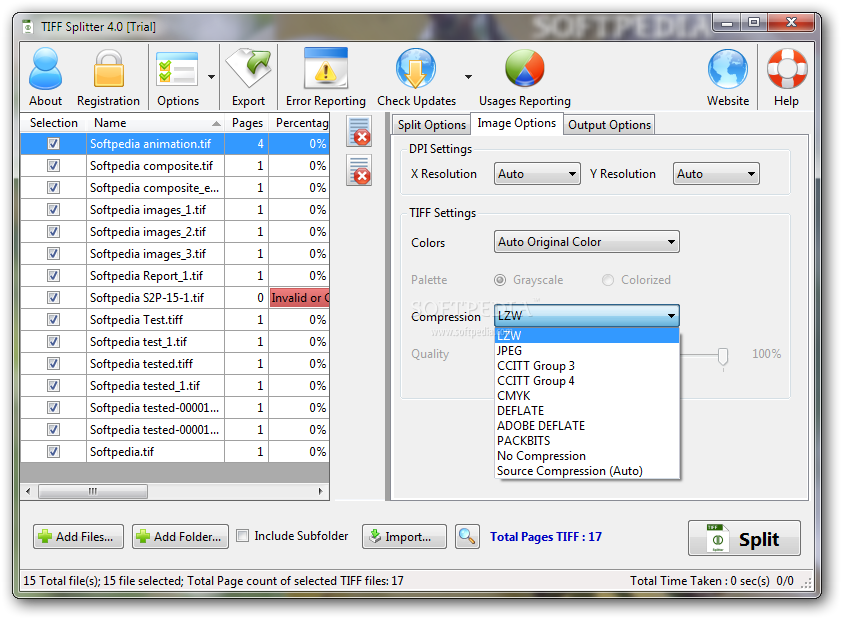Click the file list scroll left arrow
Viewport: 842px width, 619px height.
28,491
